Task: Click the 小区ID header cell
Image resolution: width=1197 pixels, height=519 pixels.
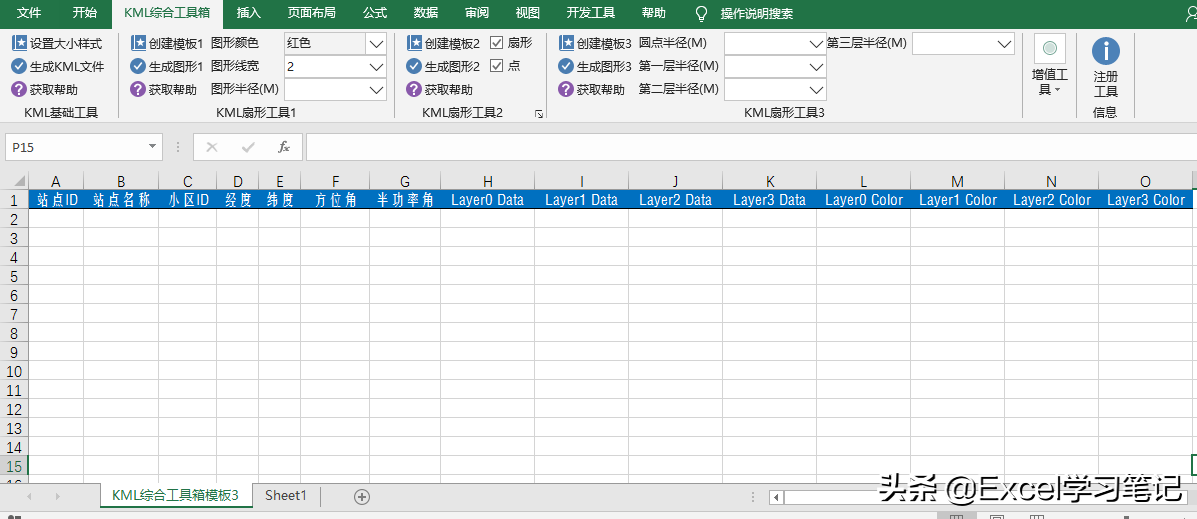Action: pos(188,199)
